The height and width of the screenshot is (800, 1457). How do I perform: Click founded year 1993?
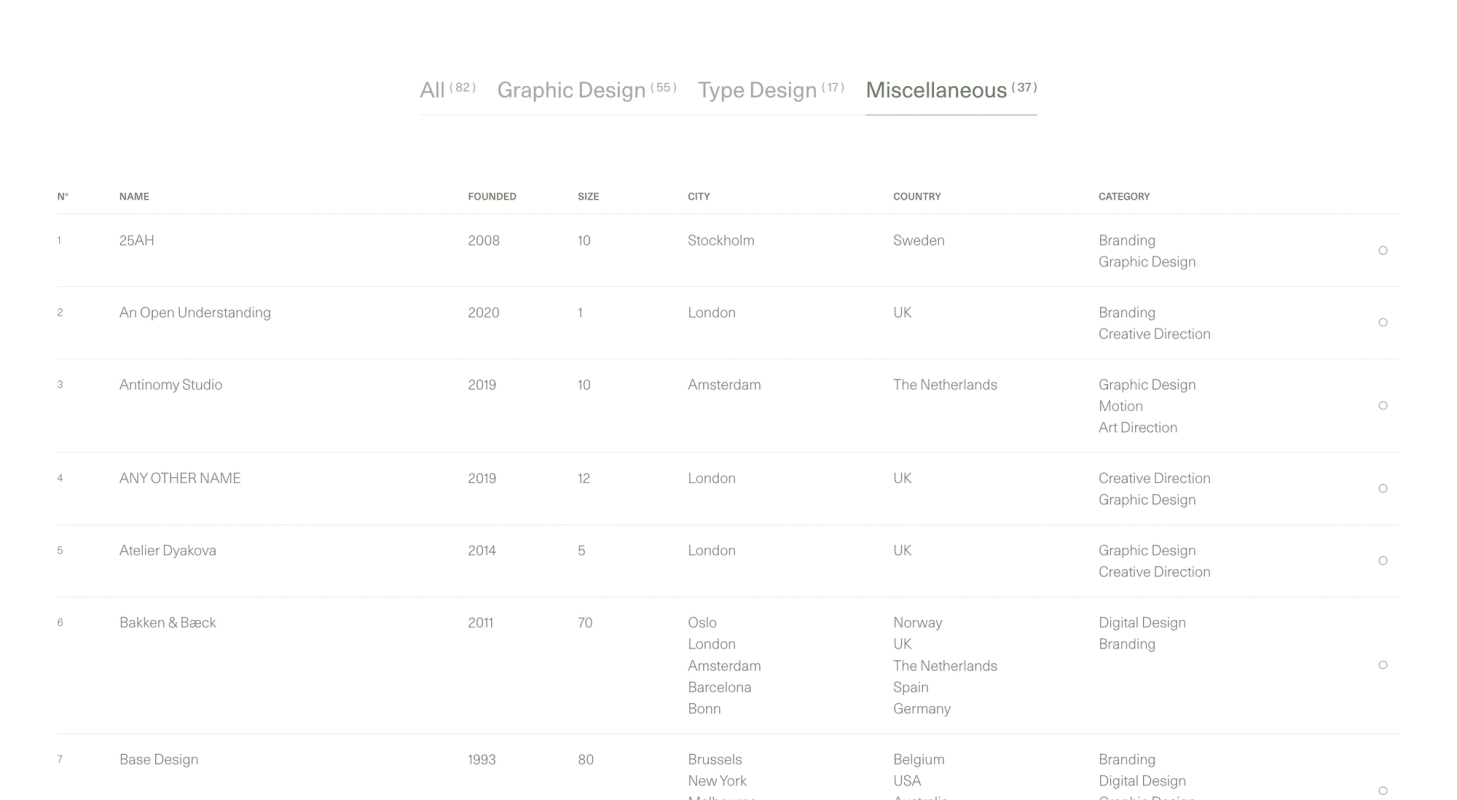[482, 760]
